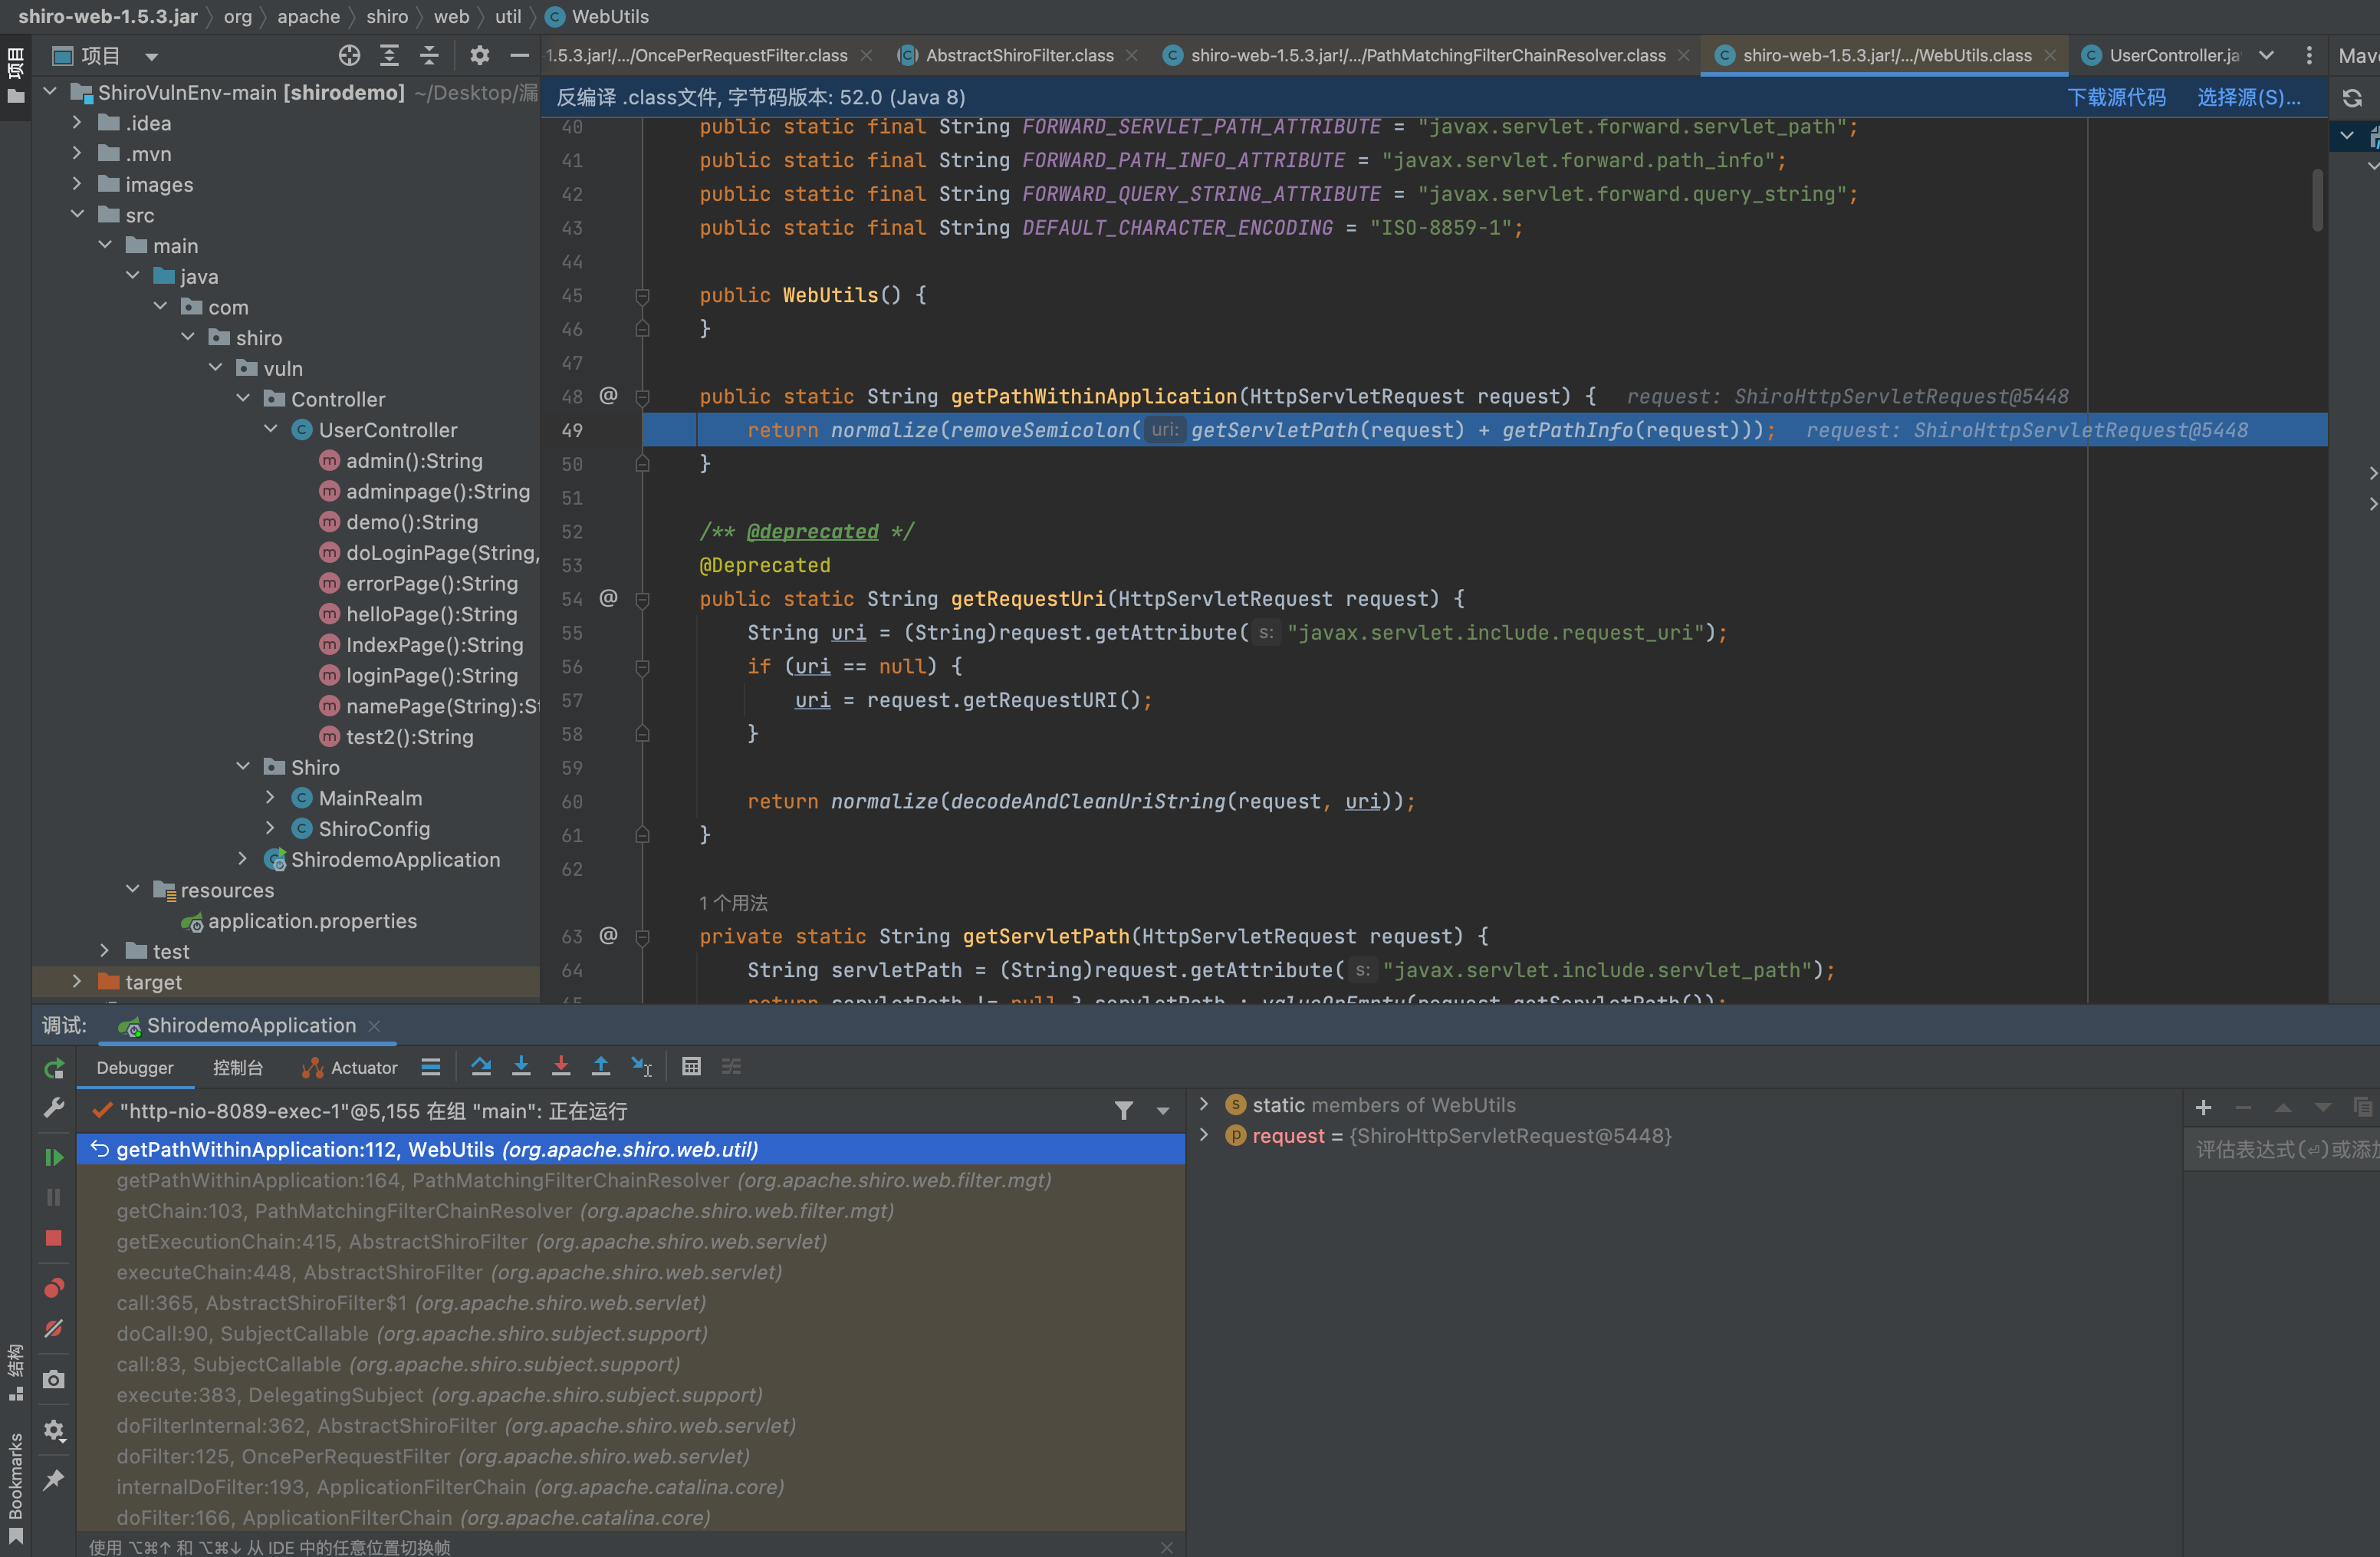Click the rerun debug icon

[x=54, y=1069]
